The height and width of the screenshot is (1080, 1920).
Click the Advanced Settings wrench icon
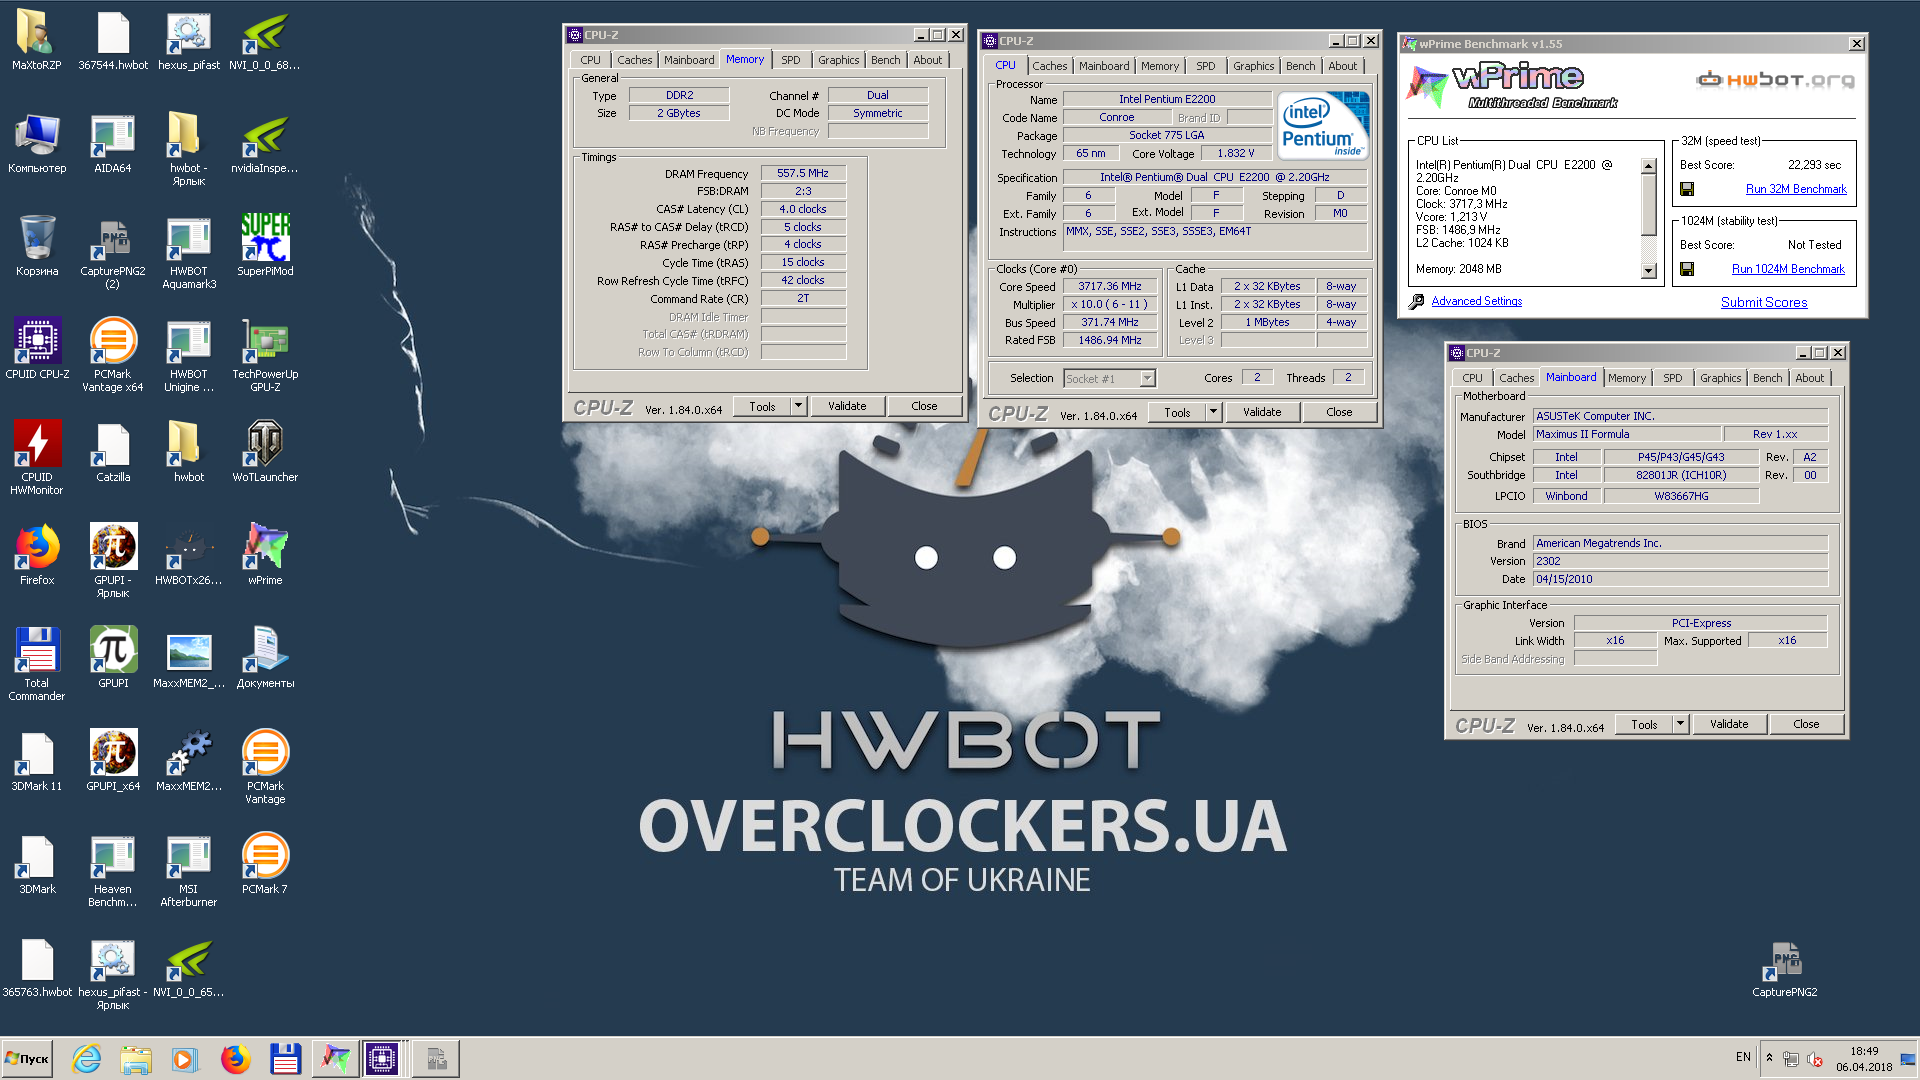[1417, 301]
